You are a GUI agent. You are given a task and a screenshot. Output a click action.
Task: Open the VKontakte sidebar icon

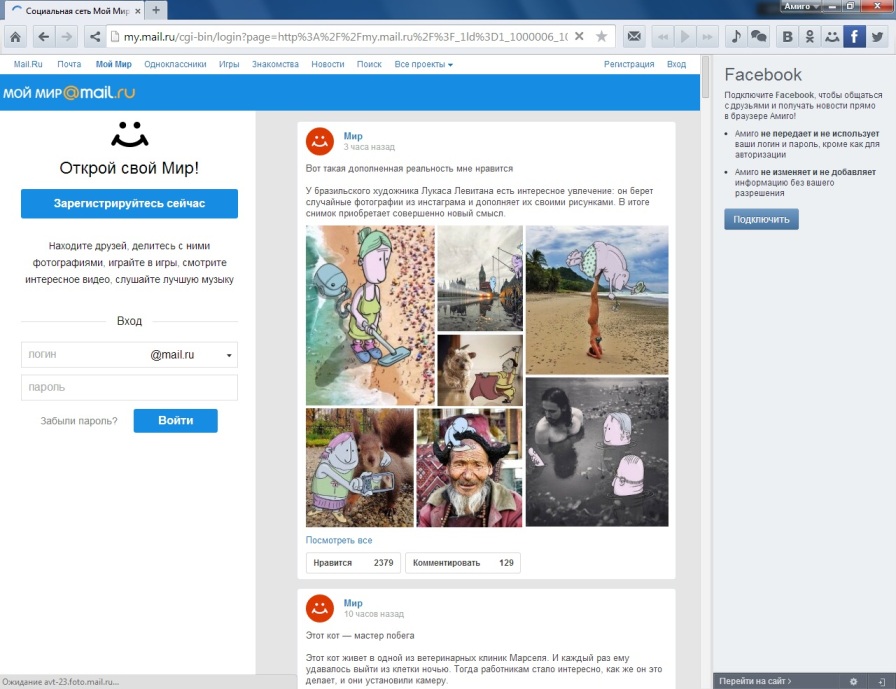[788, 37]
